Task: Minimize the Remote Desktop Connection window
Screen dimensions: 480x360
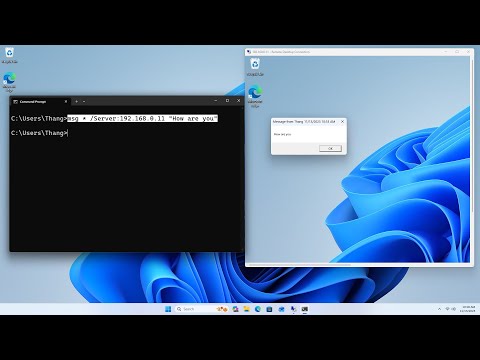Action: click(x=446, y=52)
